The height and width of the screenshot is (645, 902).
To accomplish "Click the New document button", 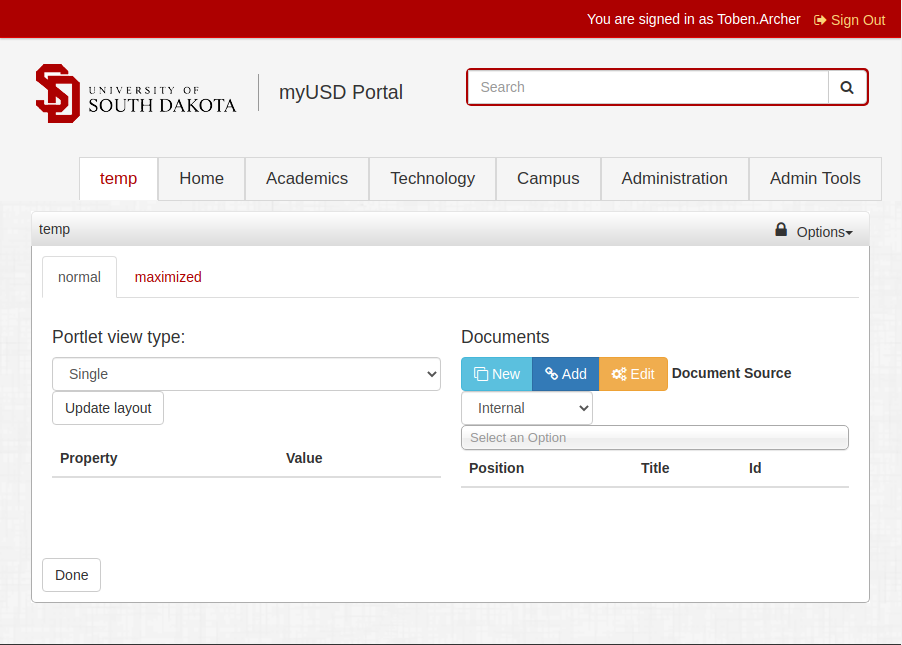I will [497, 374].
